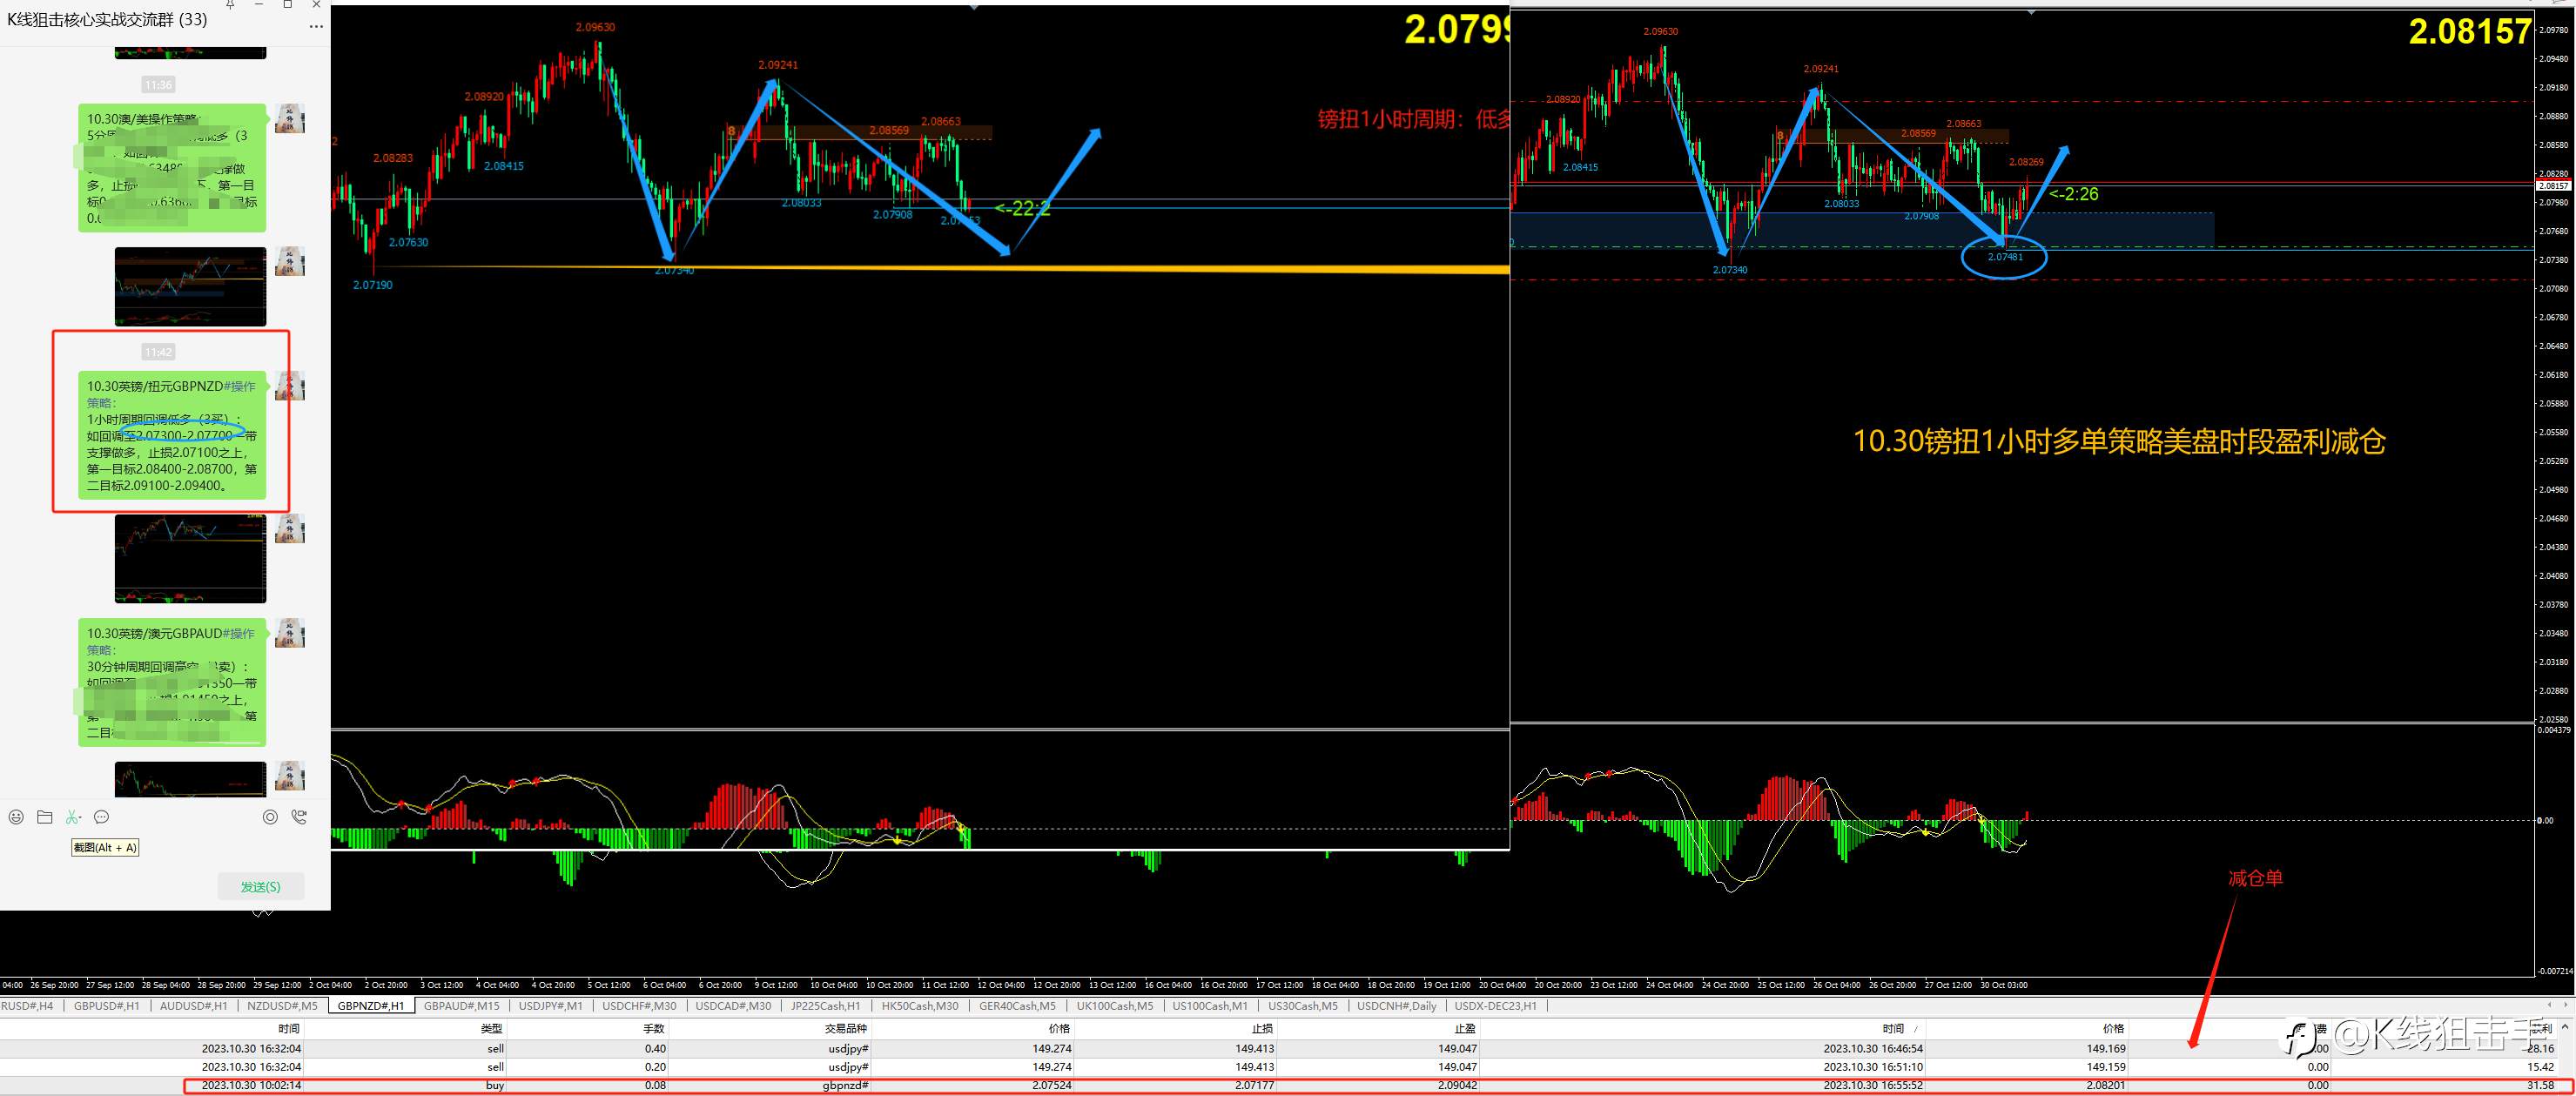Select the GER40Cash,M5 chart tab

(1017, 1006)
